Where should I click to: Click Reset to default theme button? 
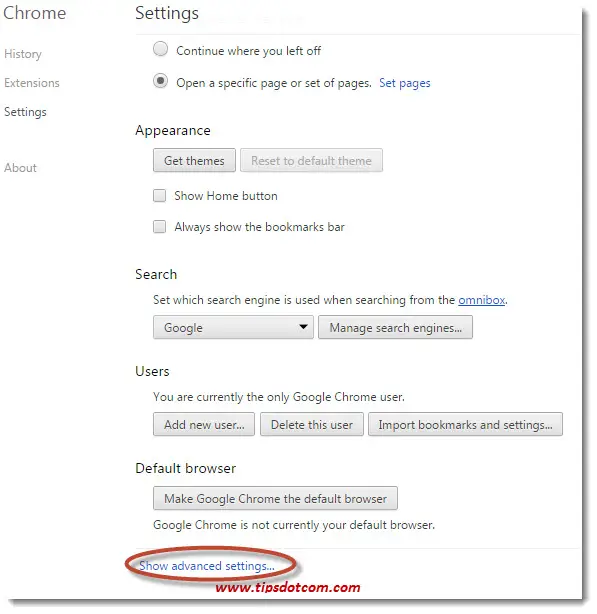click(311, 160)
